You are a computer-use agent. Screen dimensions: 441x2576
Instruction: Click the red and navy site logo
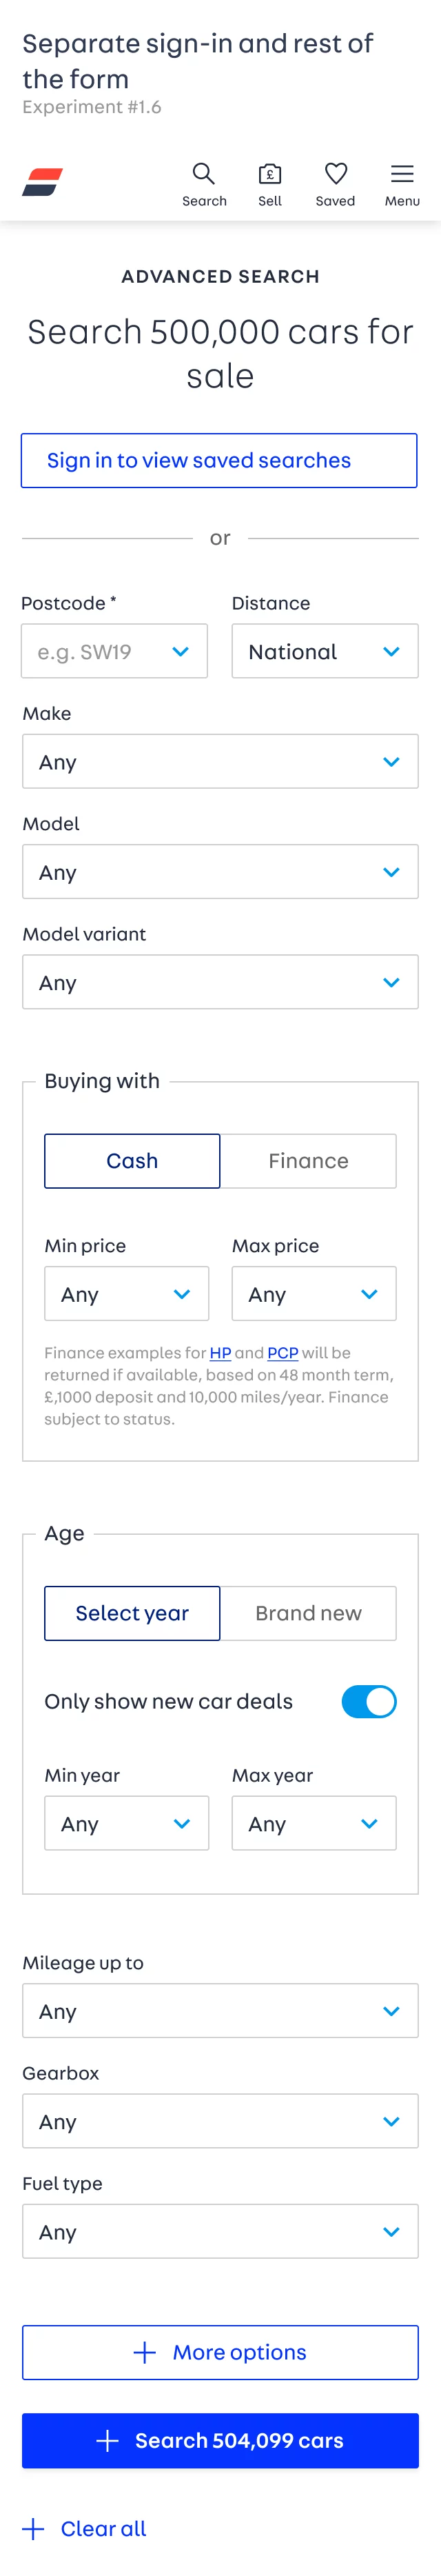43,182
